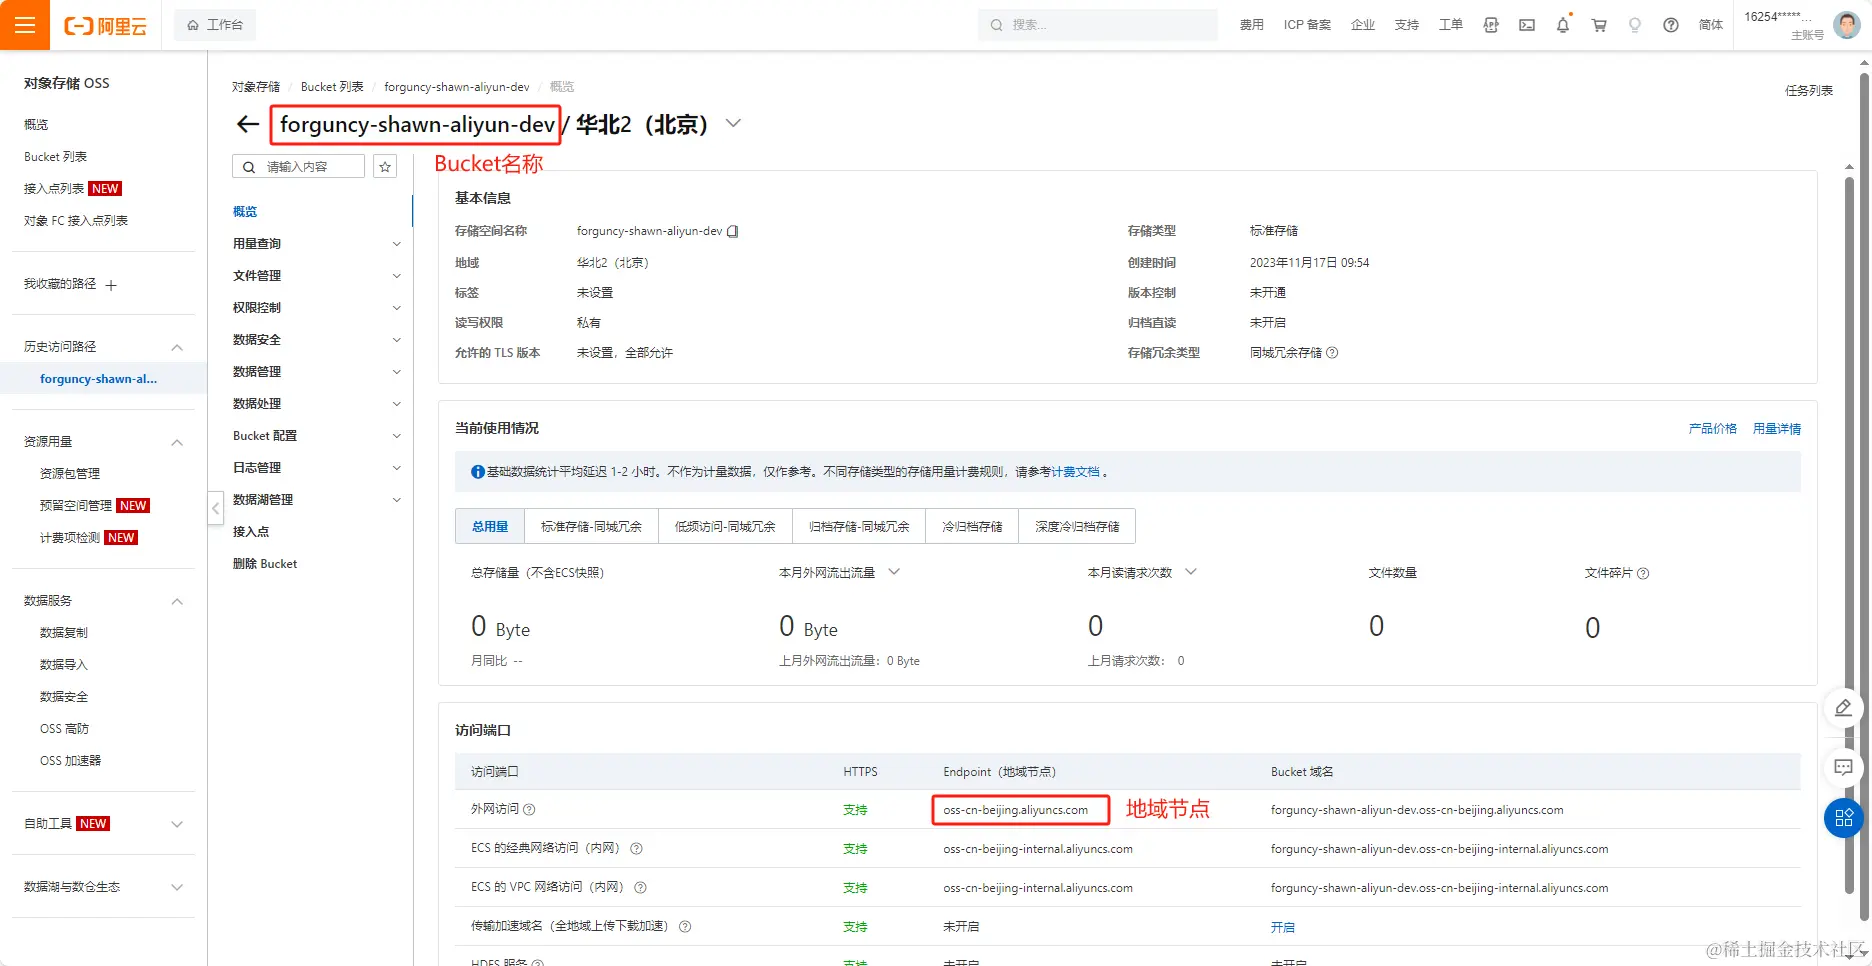The height and width of the screenshot is (966, 1872).
Task: Click the 阿里云 logo
Action: click(105, 26)
